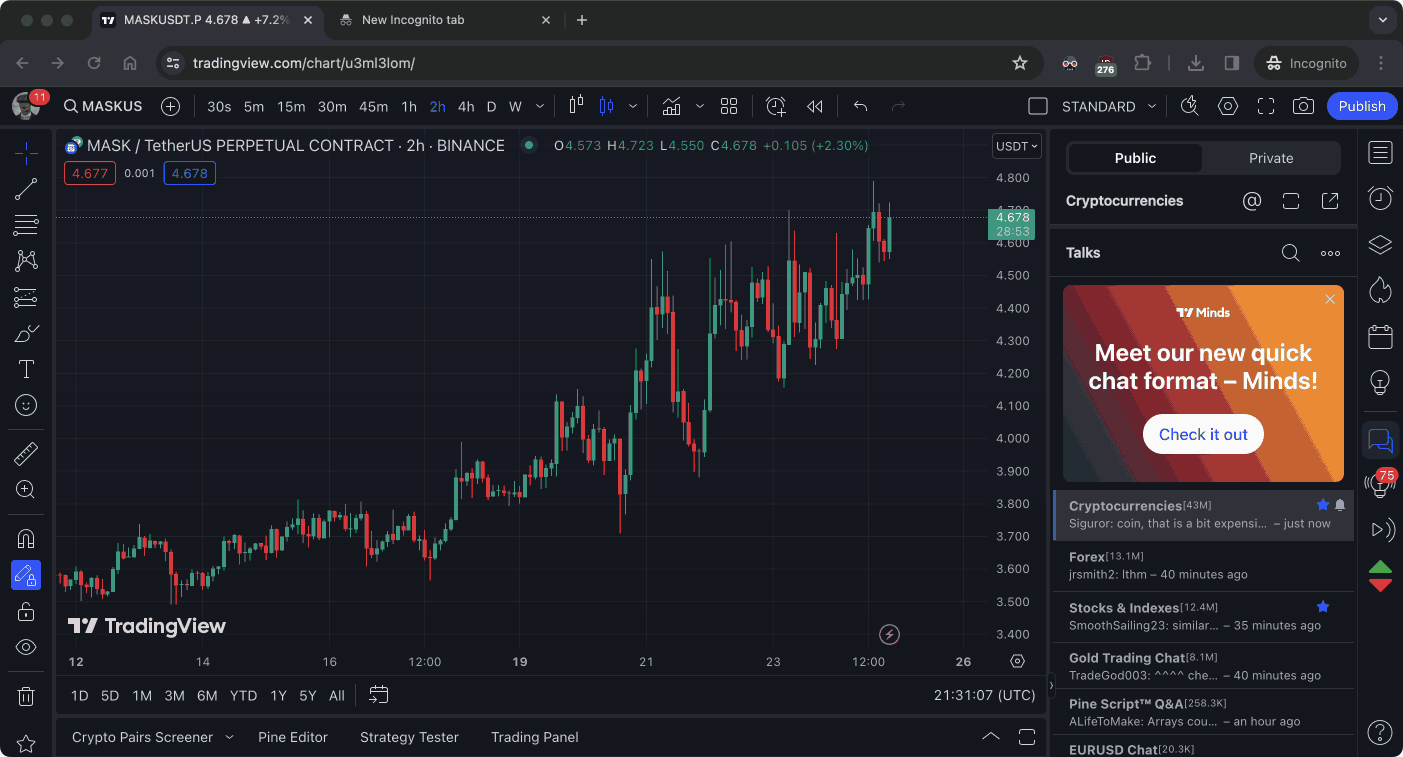The height and width of the screenshot is (757, 1403).
Task: Open the help center question mark icon
Action: 1380,732
